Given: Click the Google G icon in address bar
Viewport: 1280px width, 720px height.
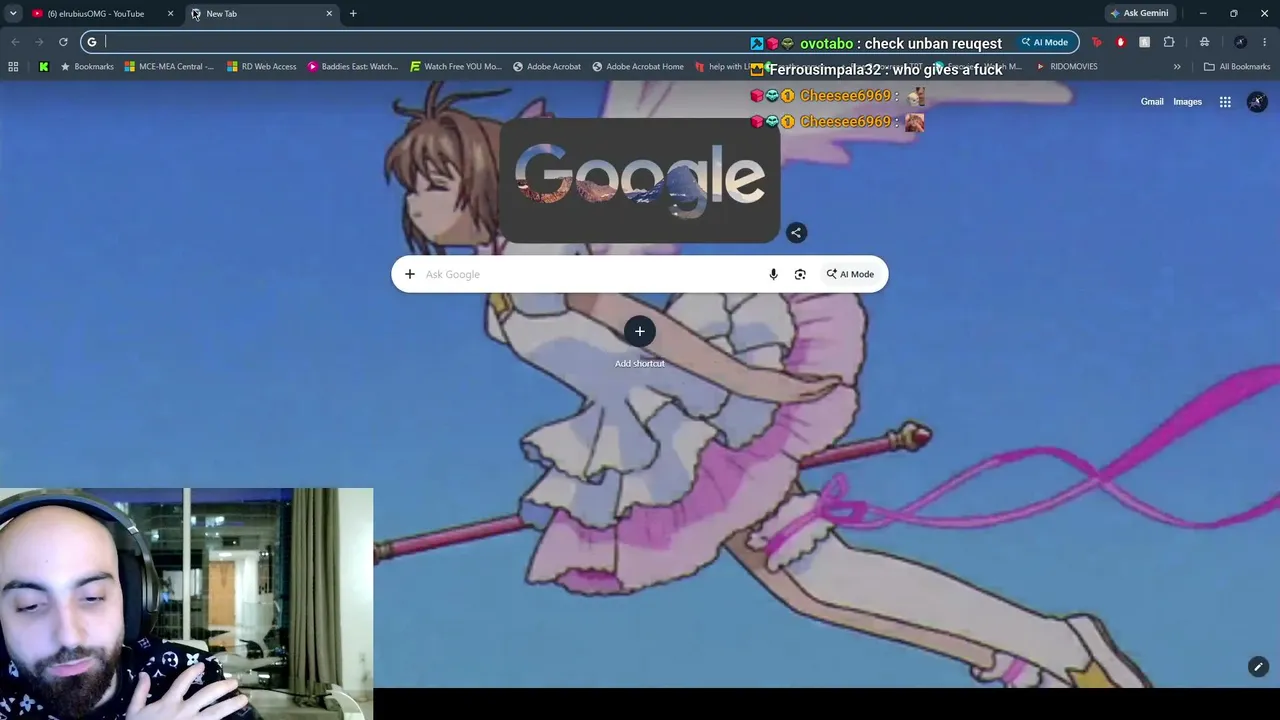Looking at the screenshot, I should (92, 42).
